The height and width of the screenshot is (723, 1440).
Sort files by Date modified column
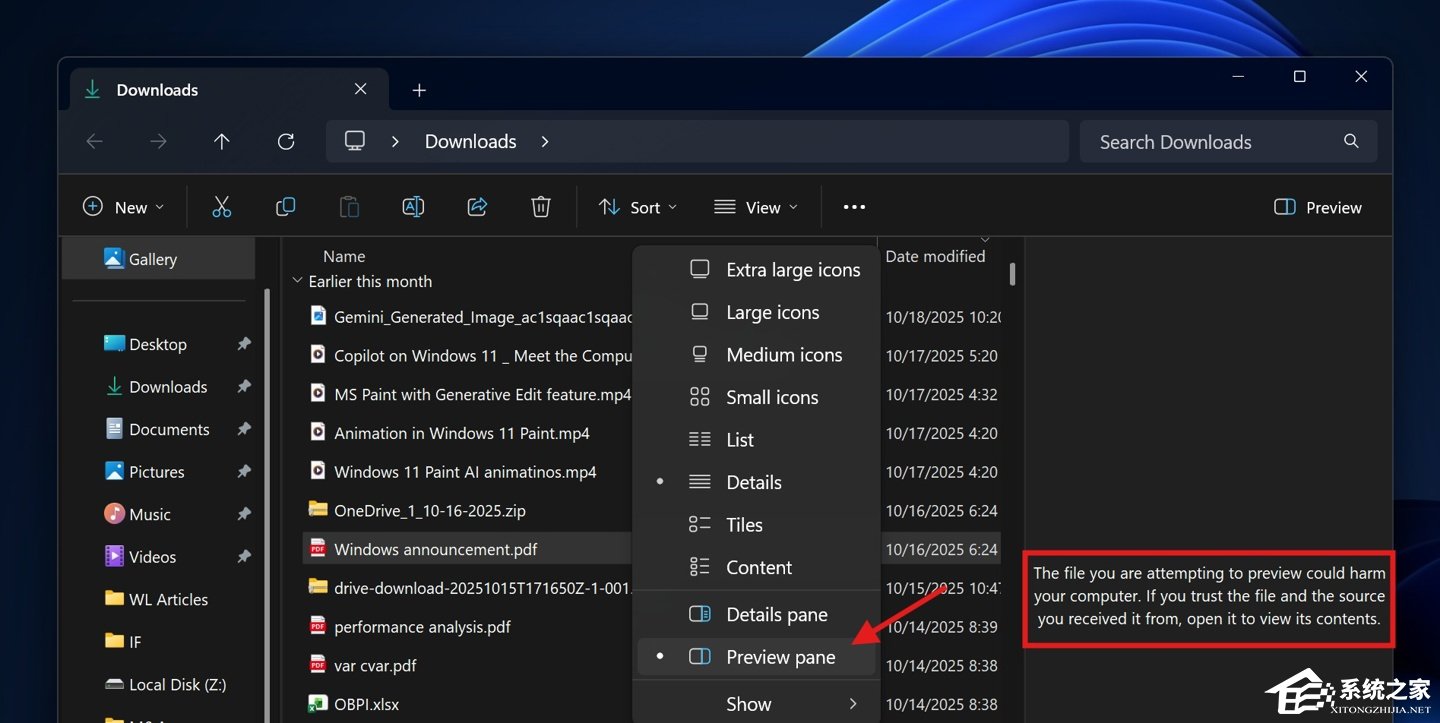(x=935, y=256)
